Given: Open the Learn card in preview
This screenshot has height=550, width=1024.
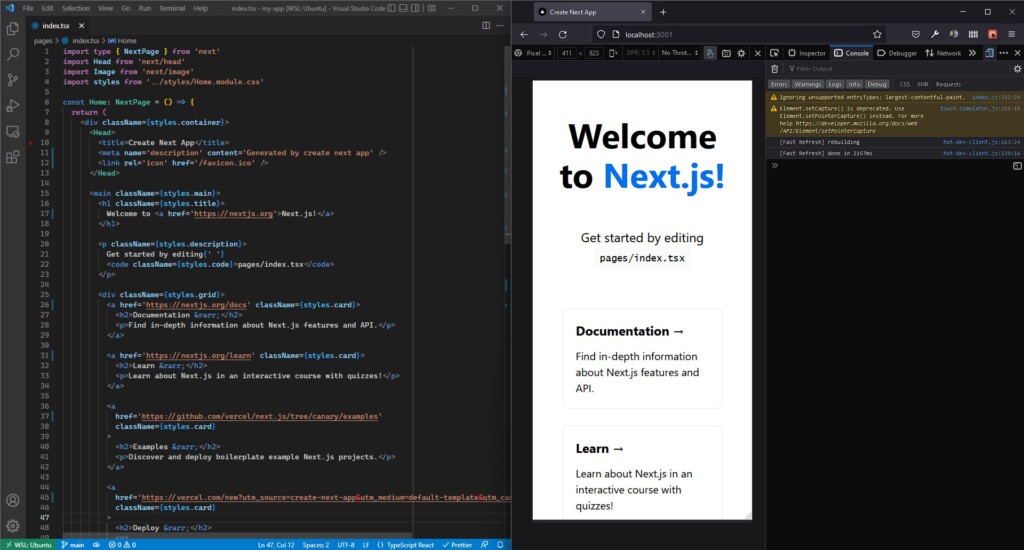Looking at the screenshot, I should click(643, 473).
